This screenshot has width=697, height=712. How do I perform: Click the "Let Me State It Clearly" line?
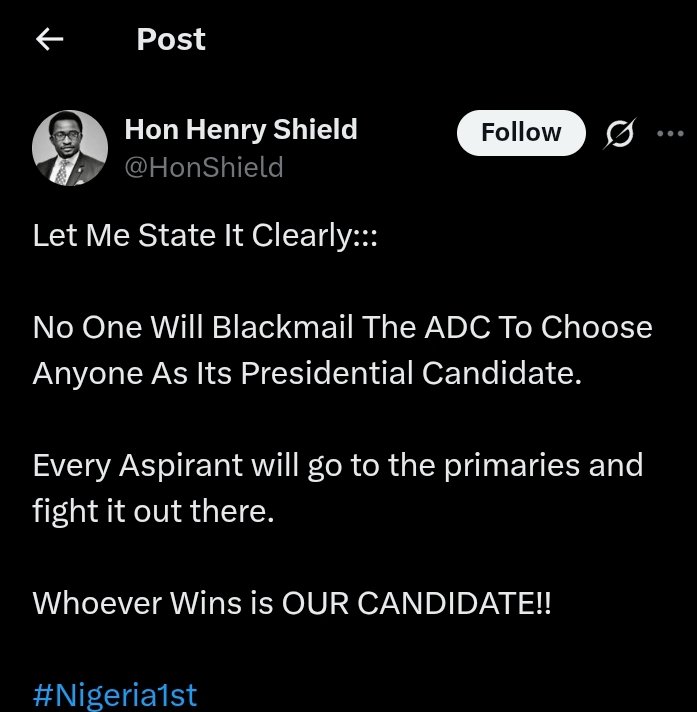[205, 236]
